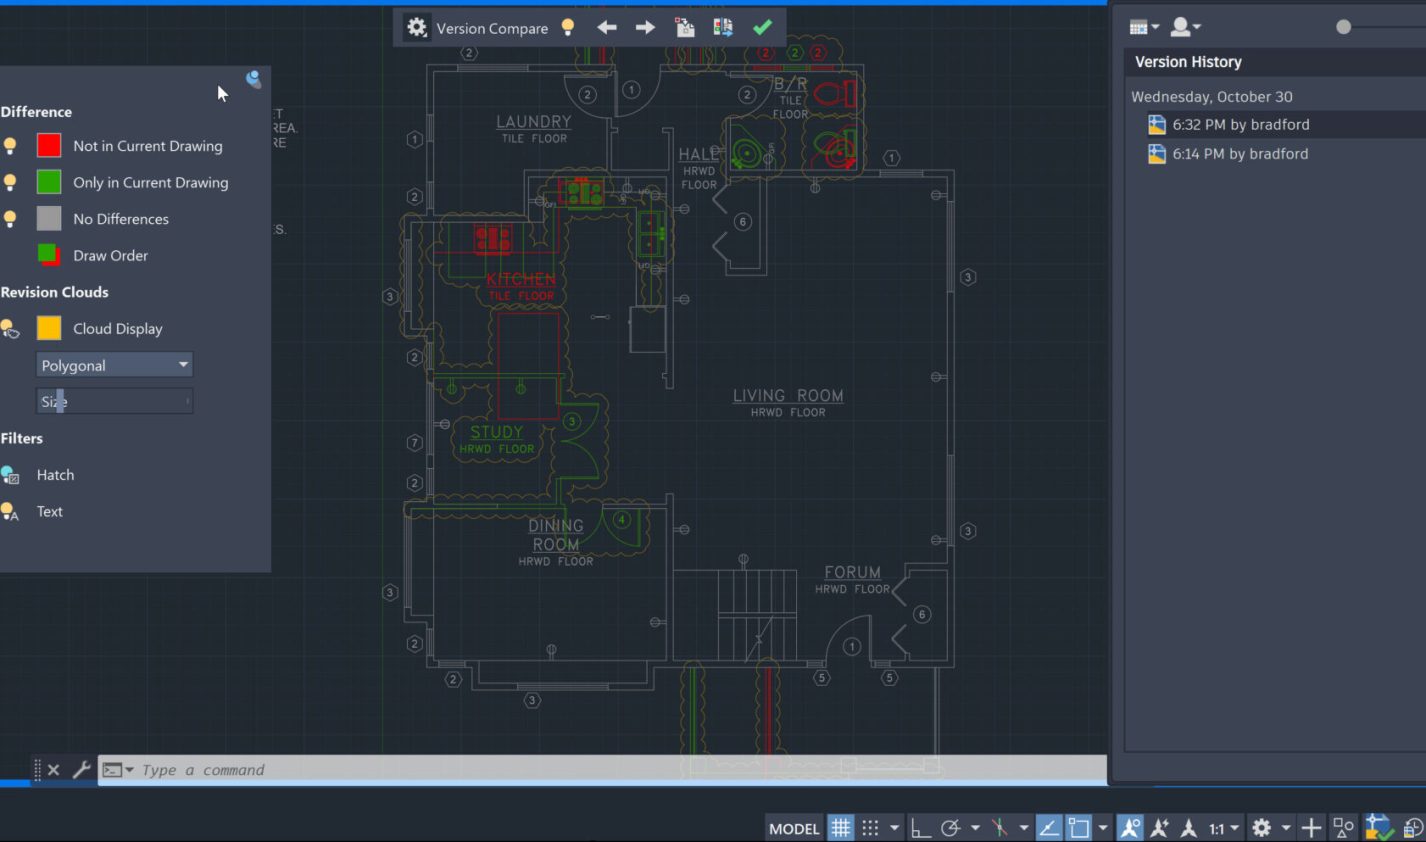The image size is (1426, 842).
Task: Click drawing compare status icon with checkmark
Action: point(1379,828)
